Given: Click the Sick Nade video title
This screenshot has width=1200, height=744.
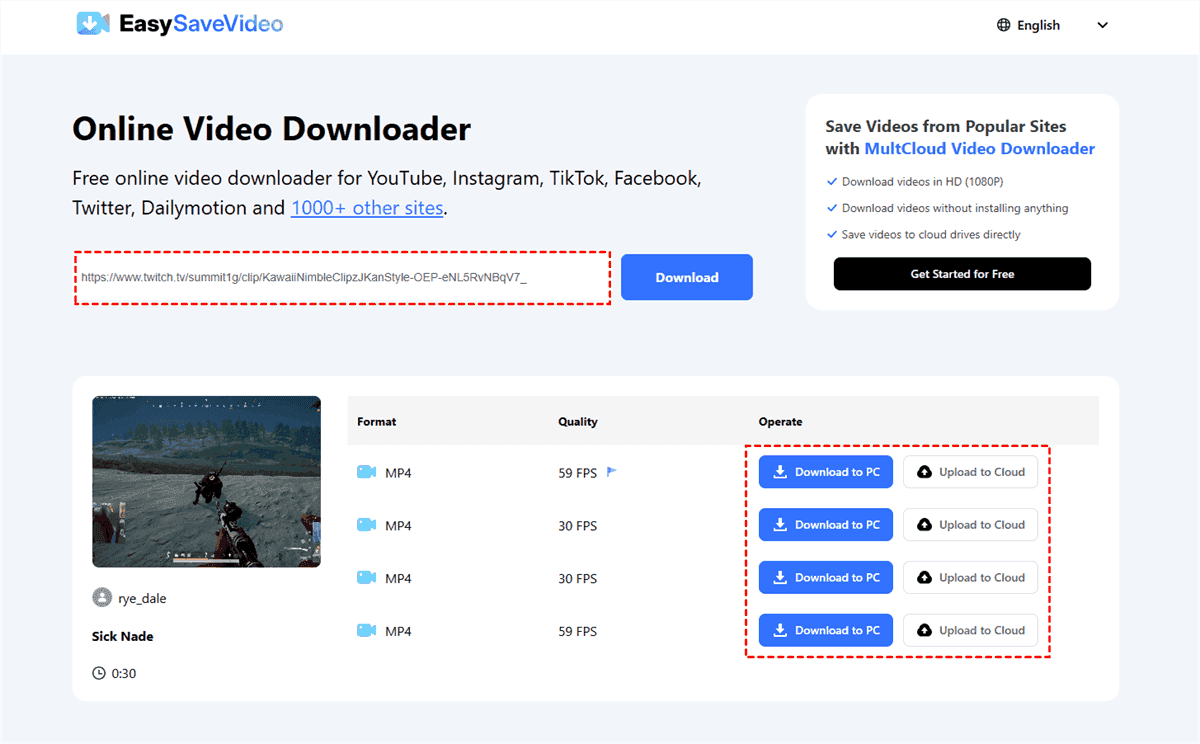Looking at the screenshot, I should (123, 636).
